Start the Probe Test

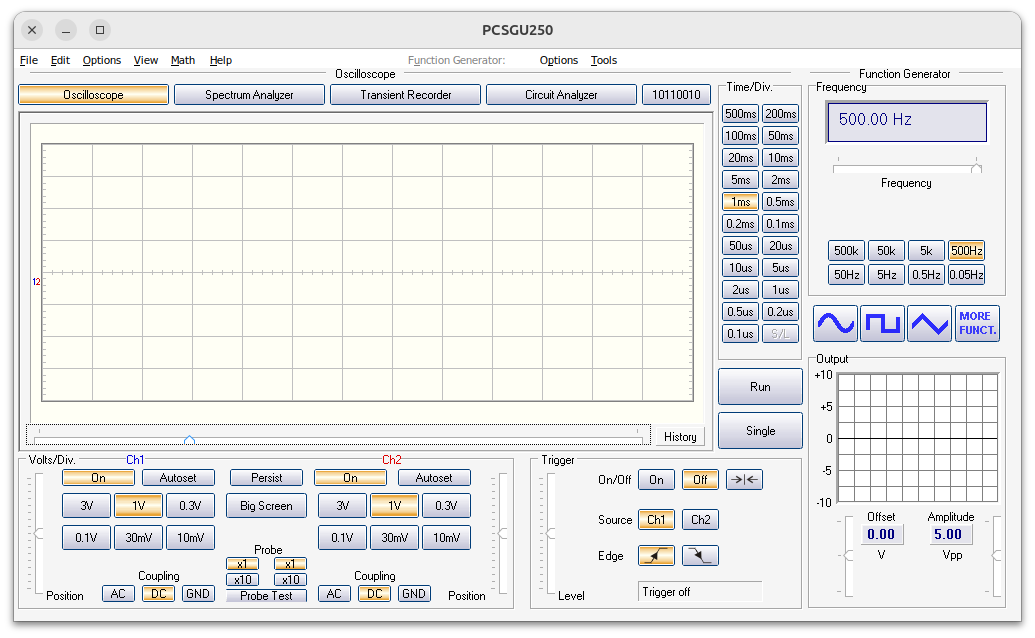coord(267,596)
